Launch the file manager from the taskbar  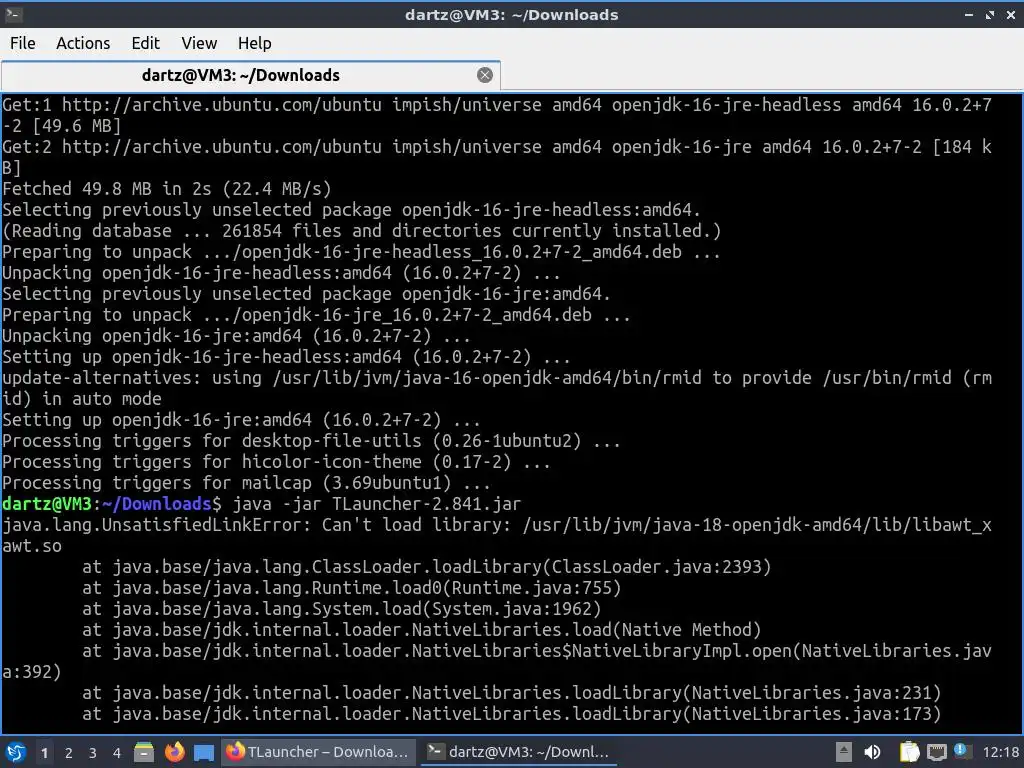(144, 752)
